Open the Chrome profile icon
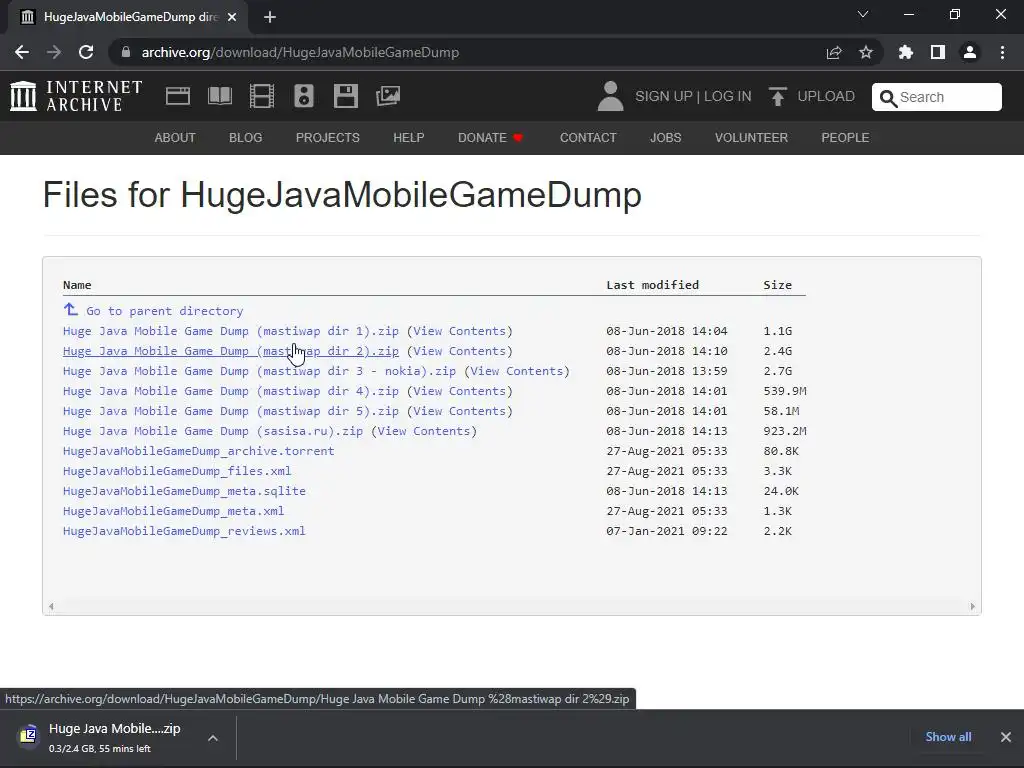Viewport: 1024px width, 768px height. 970,52
